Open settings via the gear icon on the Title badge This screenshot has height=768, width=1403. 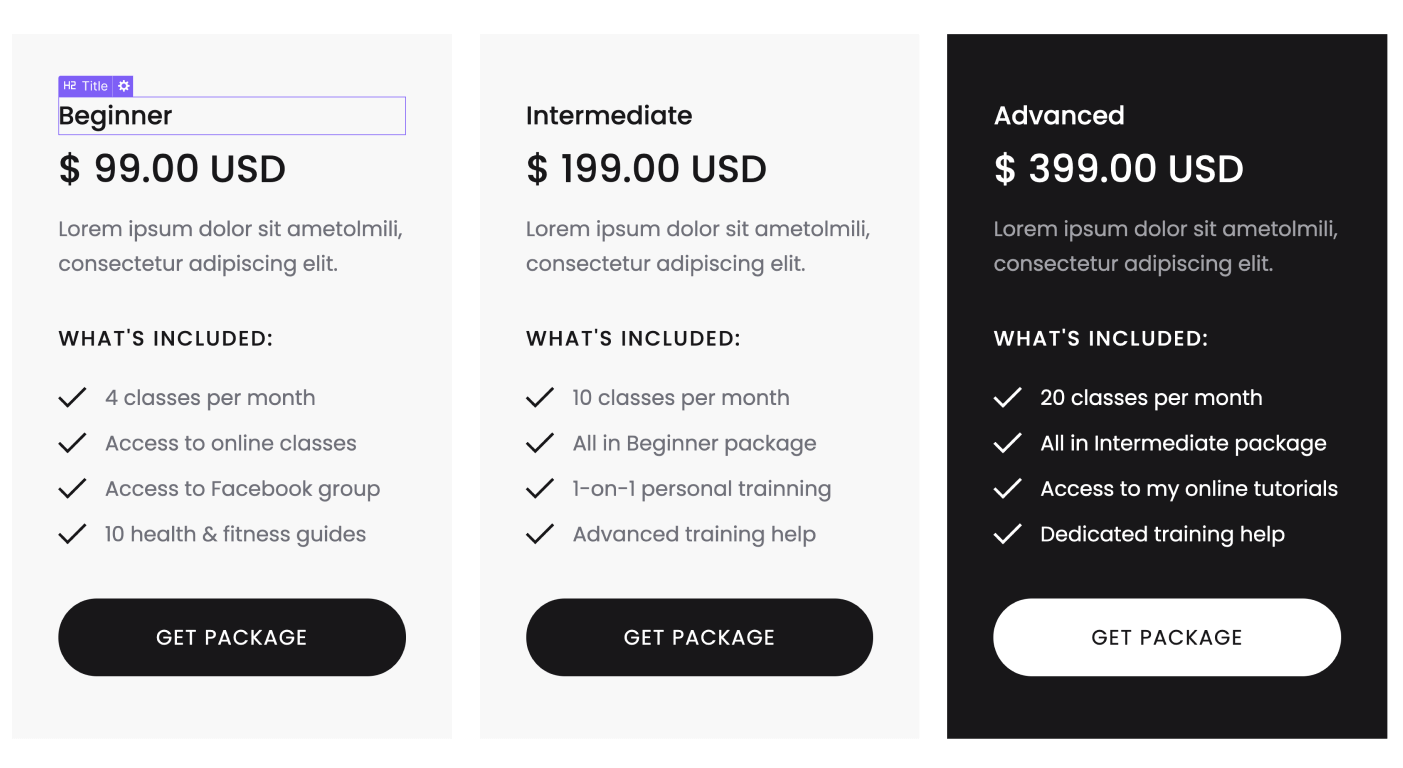124,86
